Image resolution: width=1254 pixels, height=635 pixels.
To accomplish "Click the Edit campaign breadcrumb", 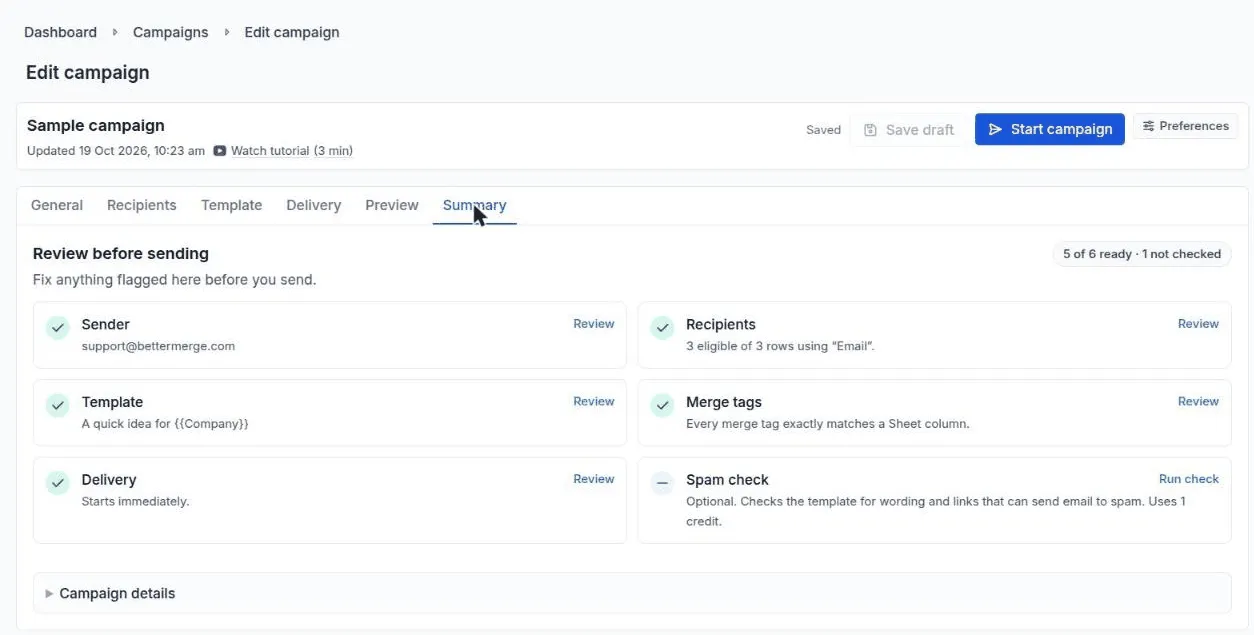I will coord(292,32).
